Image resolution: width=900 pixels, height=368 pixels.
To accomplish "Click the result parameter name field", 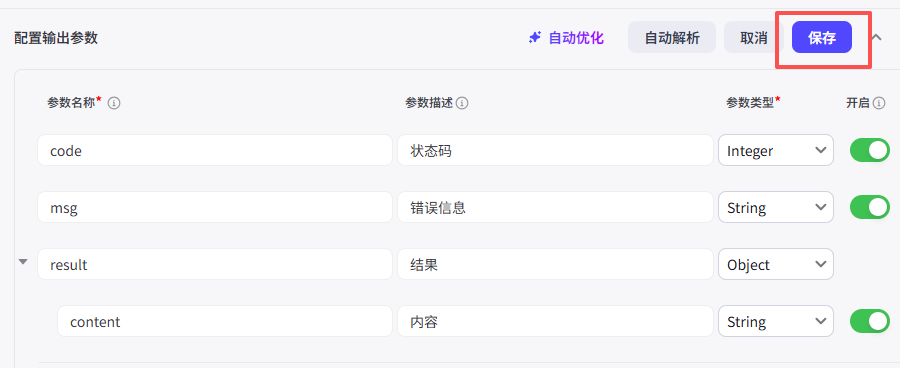I will [215, 264].
